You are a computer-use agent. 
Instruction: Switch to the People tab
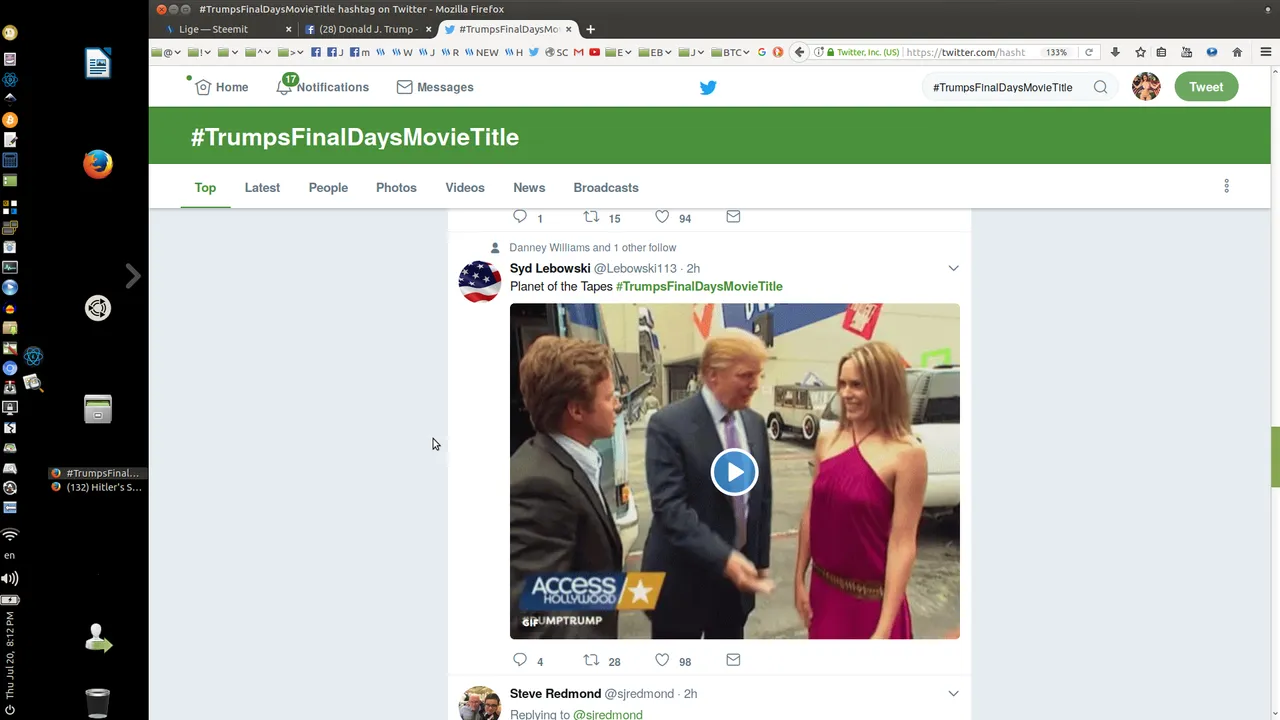pyautogui.click(x=328, y=187)
